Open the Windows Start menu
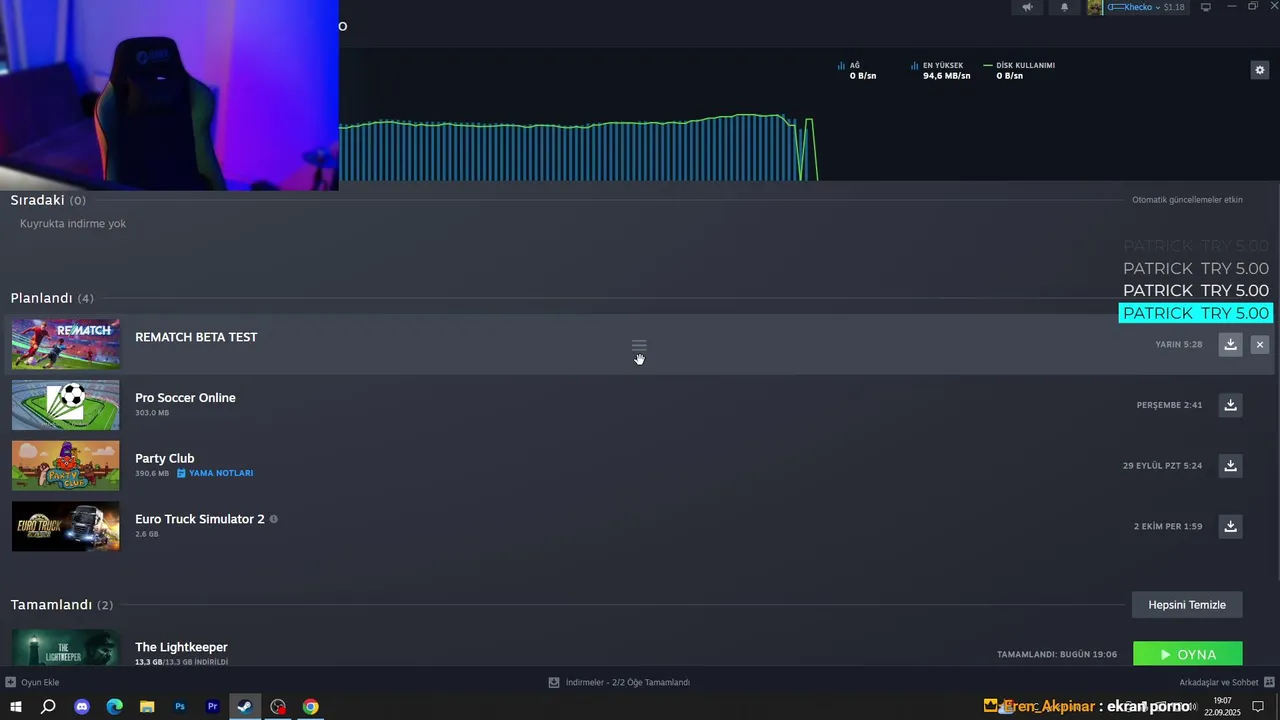 point(16,706)
